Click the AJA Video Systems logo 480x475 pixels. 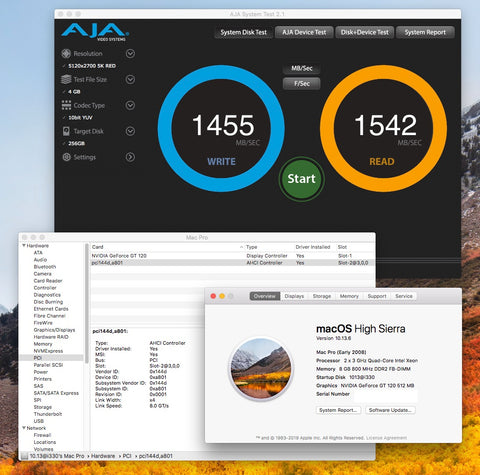pyautogui.click(x=95, y=32)
